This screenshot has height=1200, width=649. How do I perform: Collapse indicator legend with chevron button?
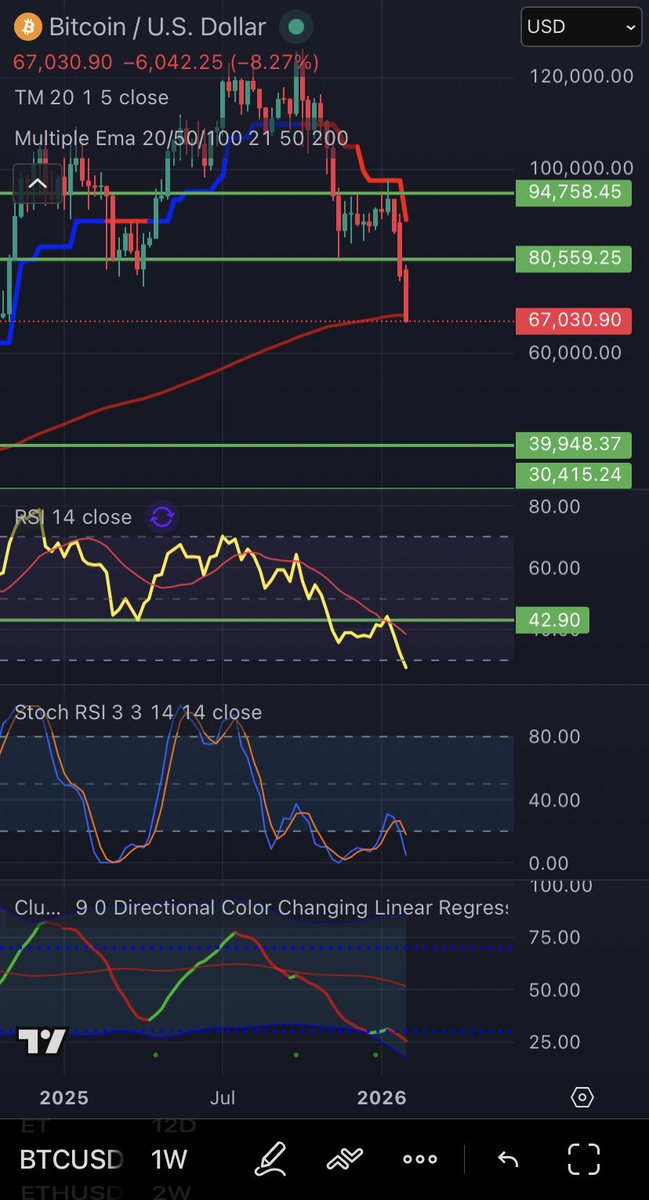click(37, 184)
